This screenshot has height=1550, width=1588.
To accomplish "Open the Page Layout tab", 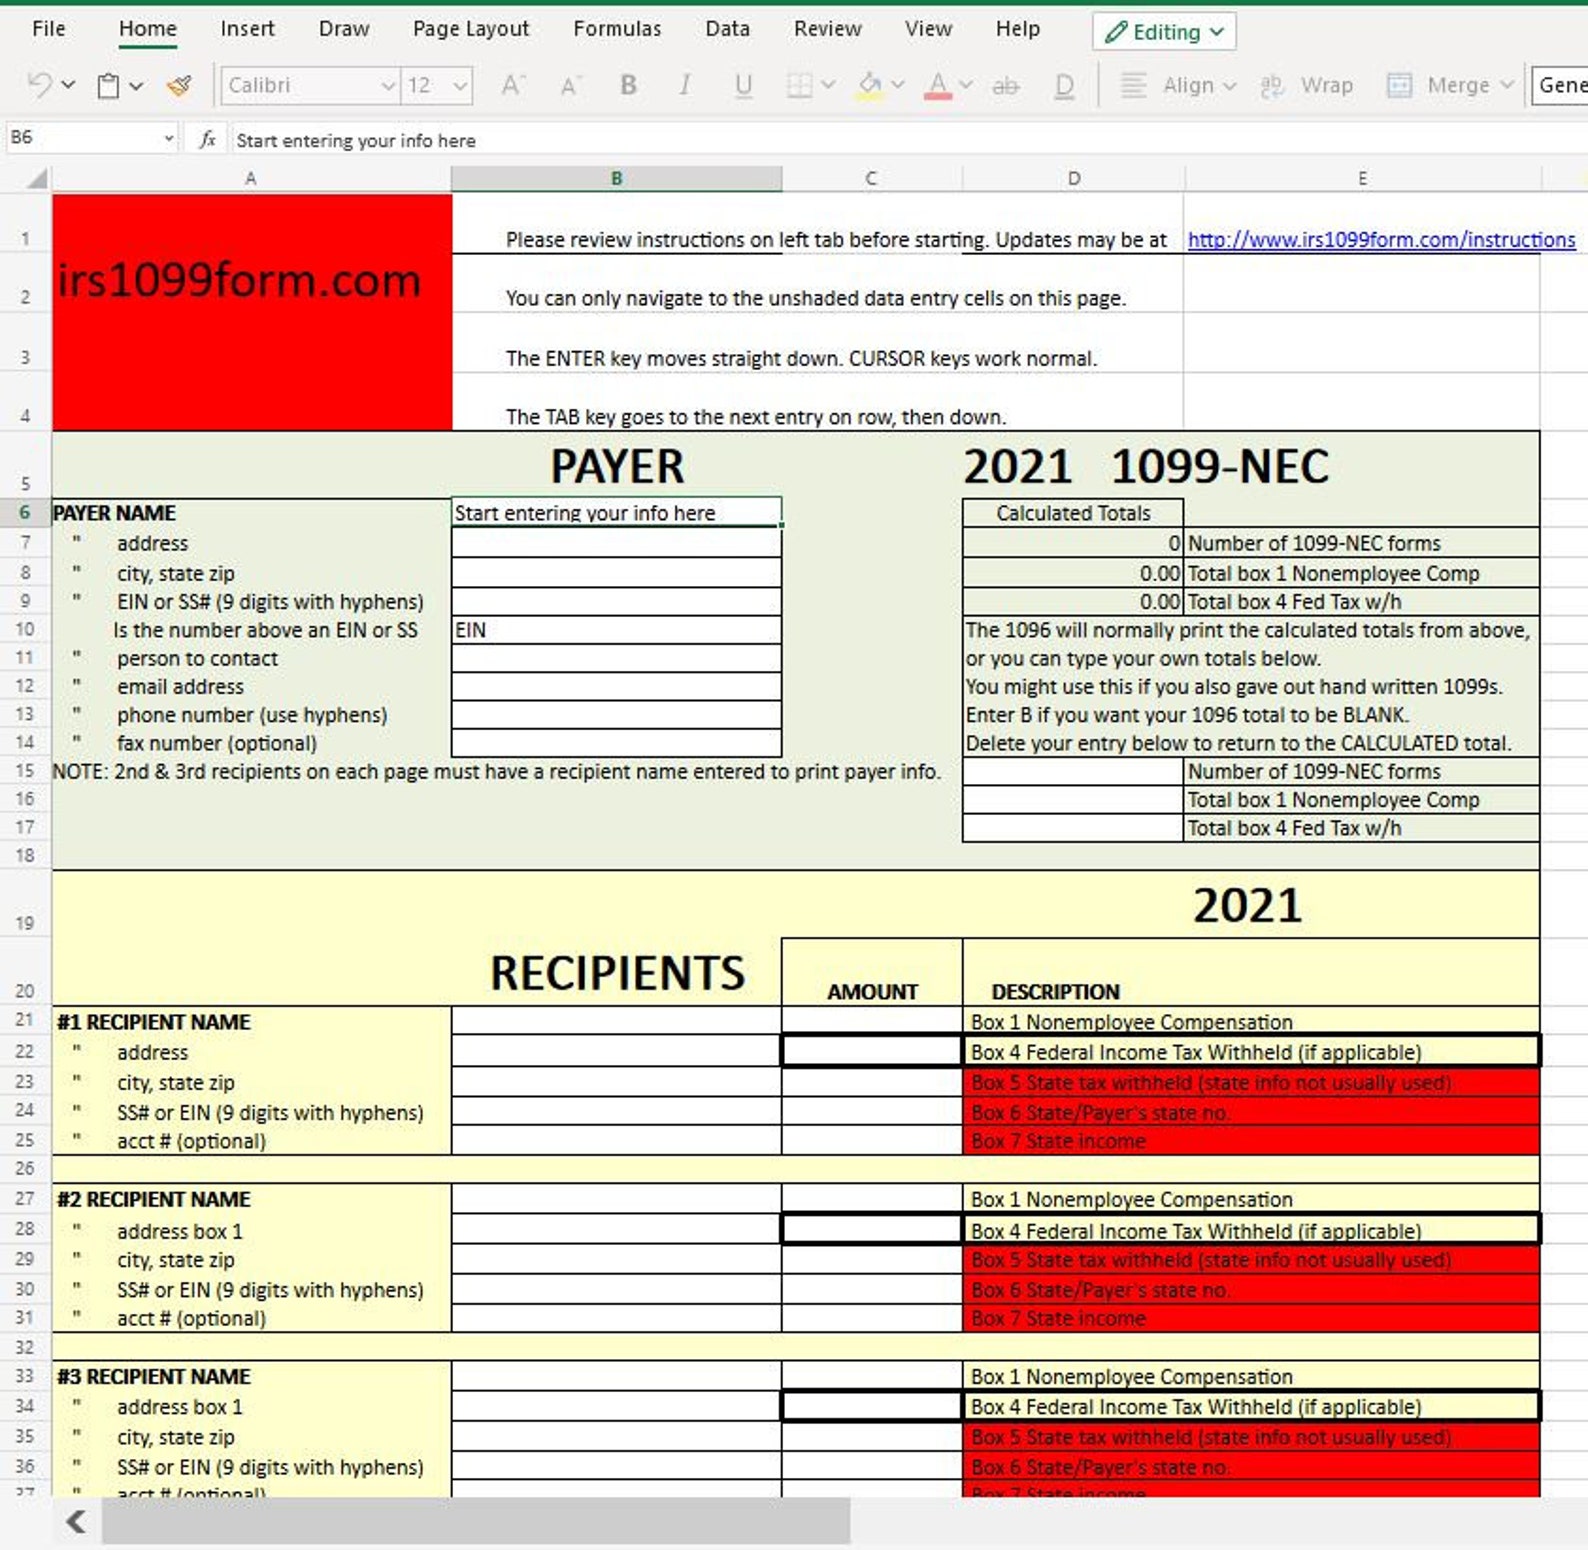I will [x=470, y=29].
